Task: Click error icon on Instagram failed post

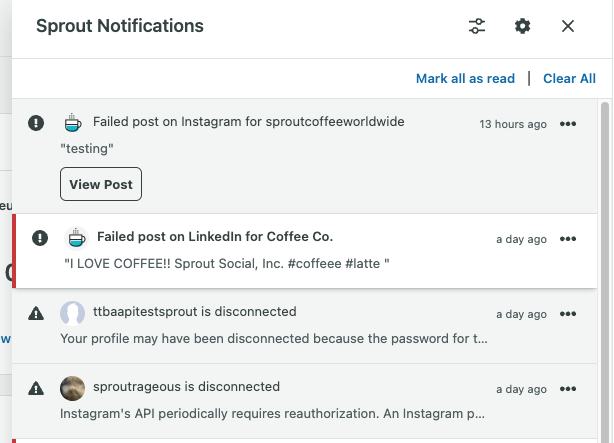Action: click(x=36, y=123)
